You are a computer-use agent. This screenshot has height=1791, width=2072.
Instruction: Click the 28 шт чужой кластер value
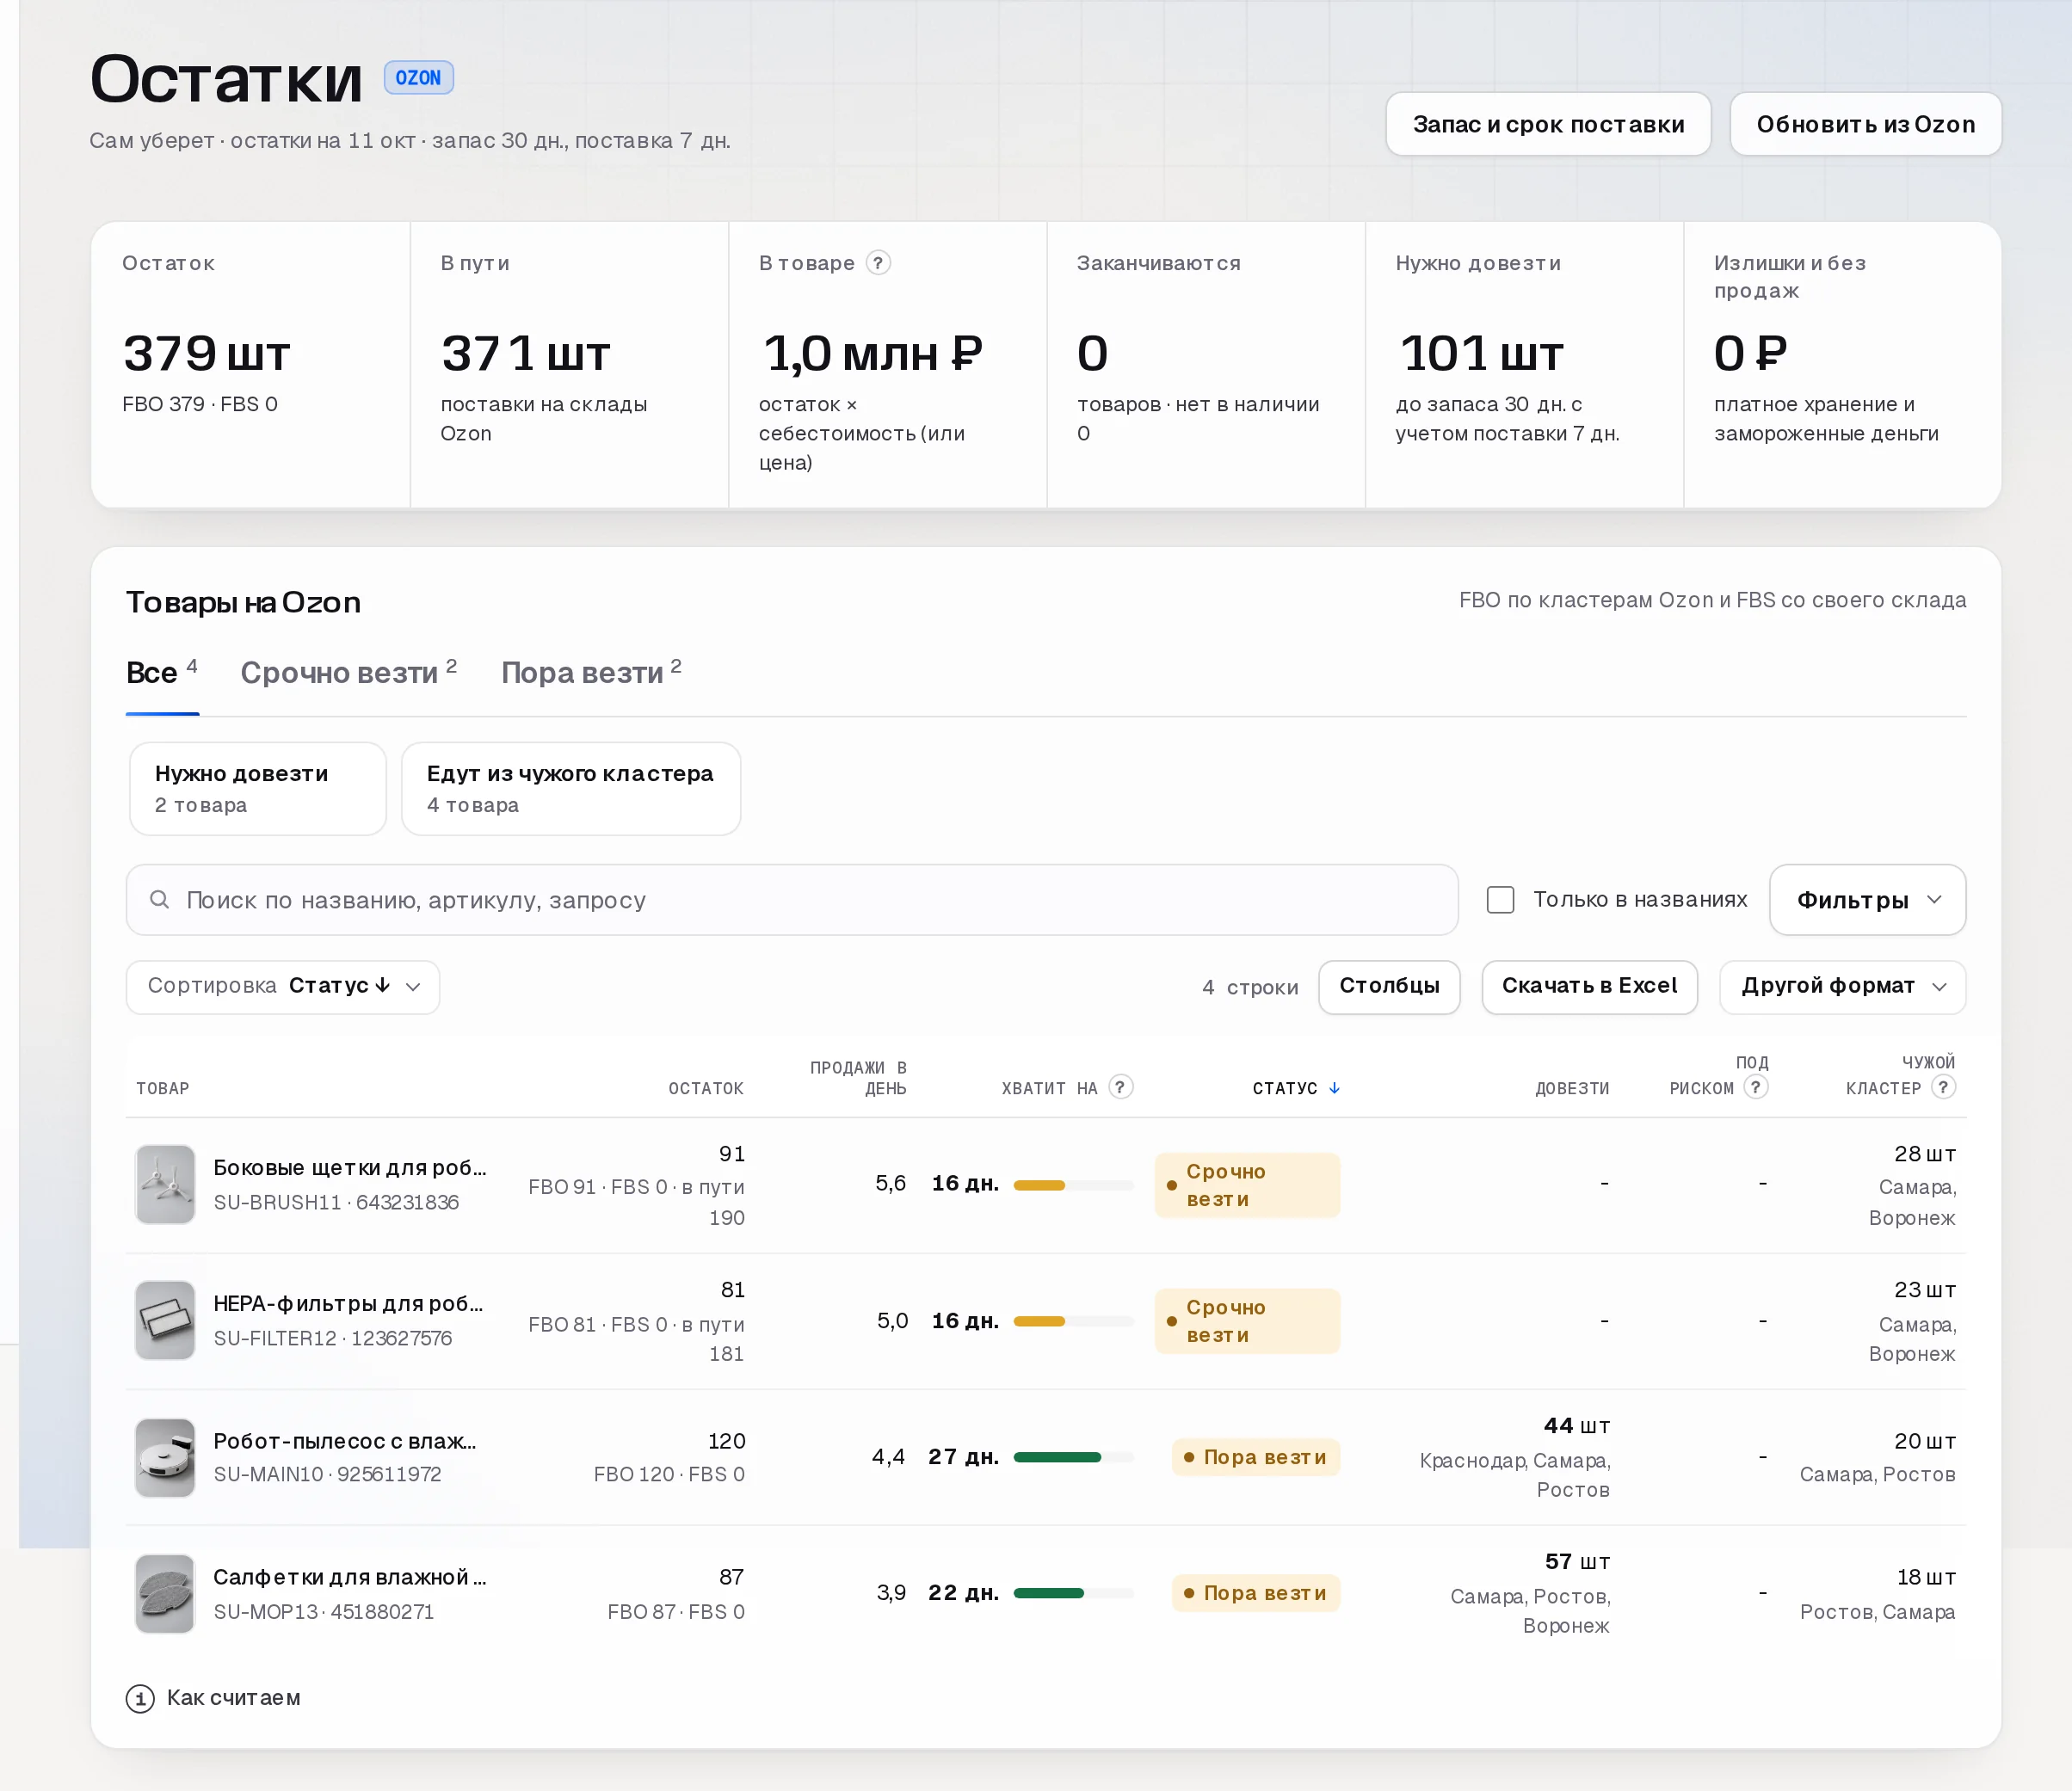1925,1154
